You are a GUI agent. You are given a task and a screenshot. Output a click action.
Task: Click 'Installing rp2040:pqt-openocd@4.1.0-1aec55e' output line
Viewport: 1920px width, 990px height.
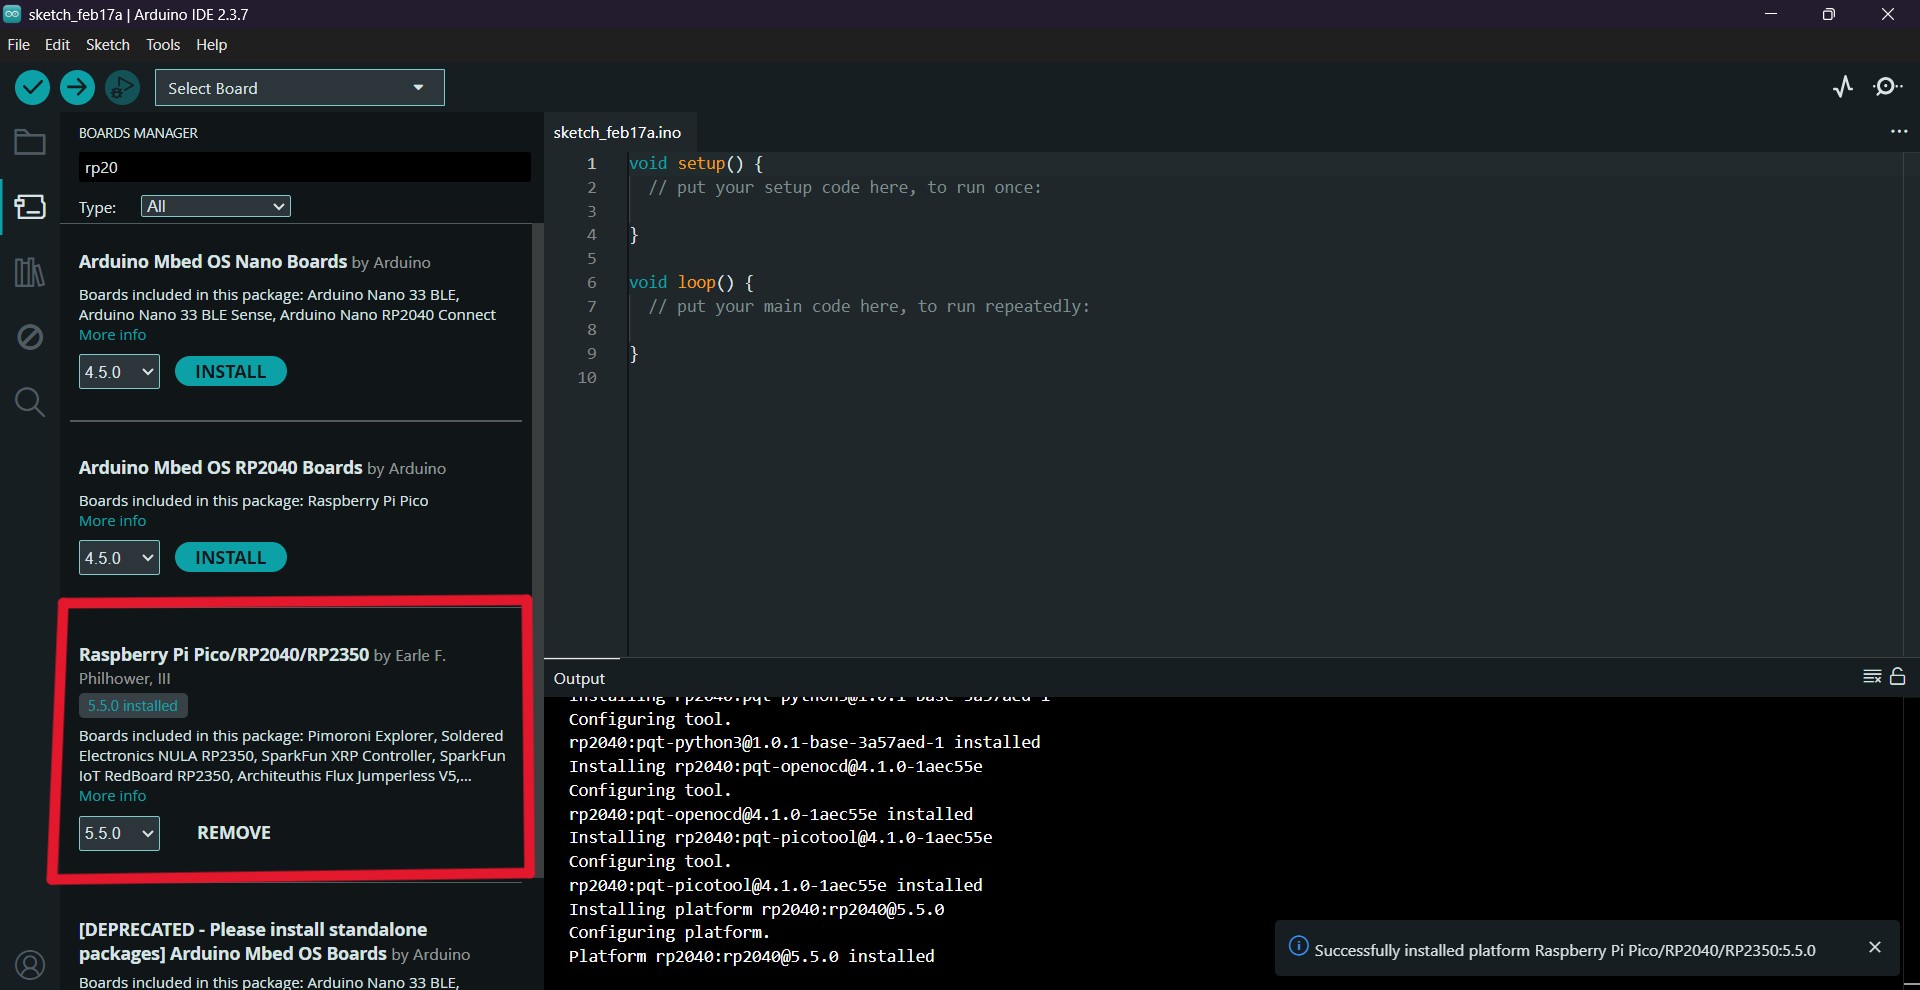point(776,766)
